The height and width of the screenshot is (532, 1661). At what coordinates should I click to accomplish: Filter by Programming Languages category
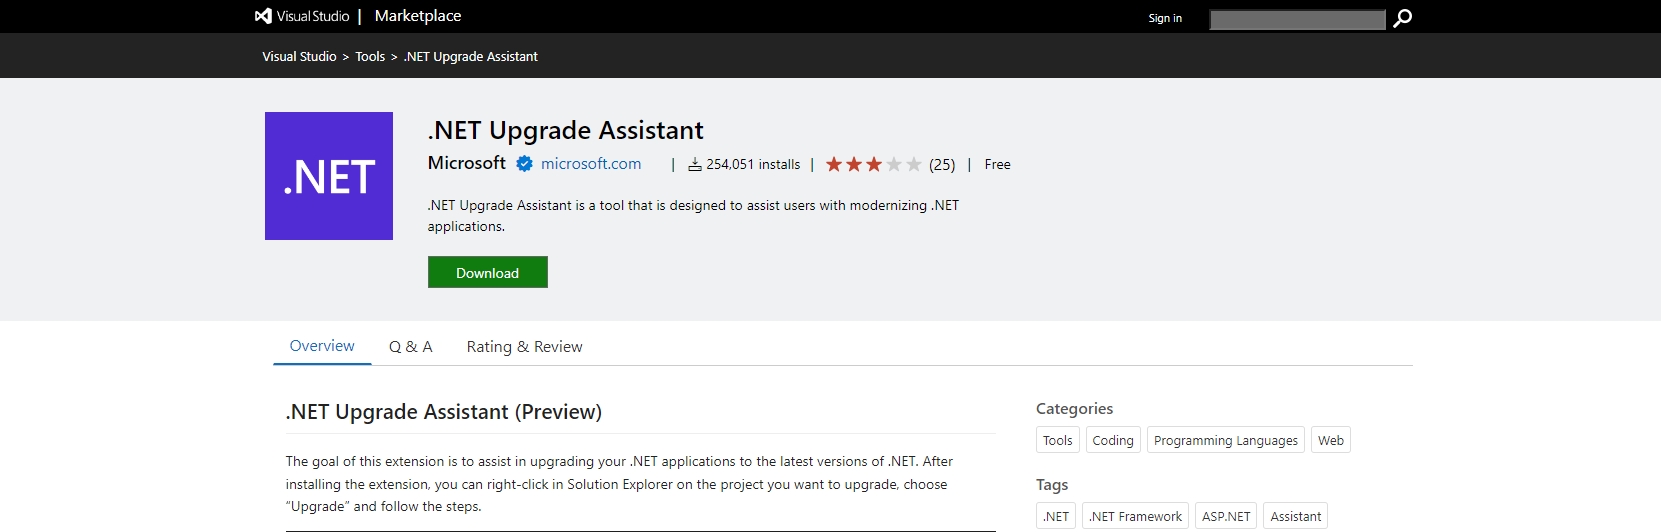coord(1226,440)
